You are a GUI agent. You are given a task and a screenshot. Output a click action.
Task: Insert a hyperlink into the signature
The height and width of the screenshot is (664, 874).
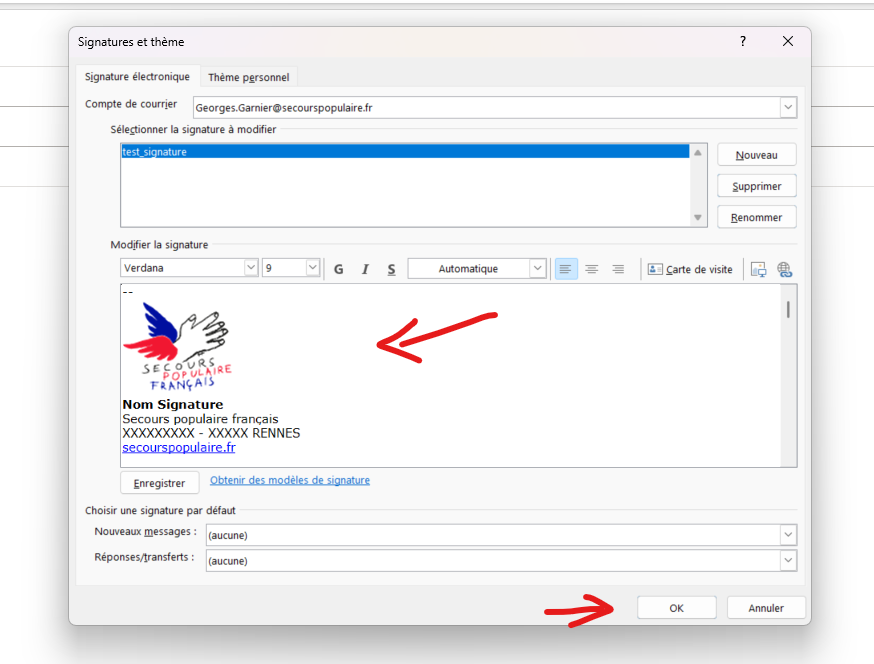[x=784, y=269]
